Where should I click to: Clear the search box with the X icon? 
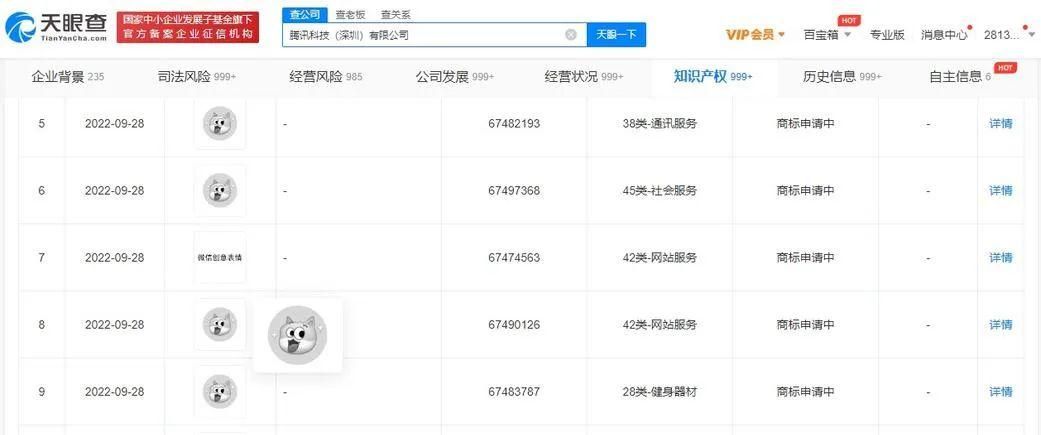point(570,35)
